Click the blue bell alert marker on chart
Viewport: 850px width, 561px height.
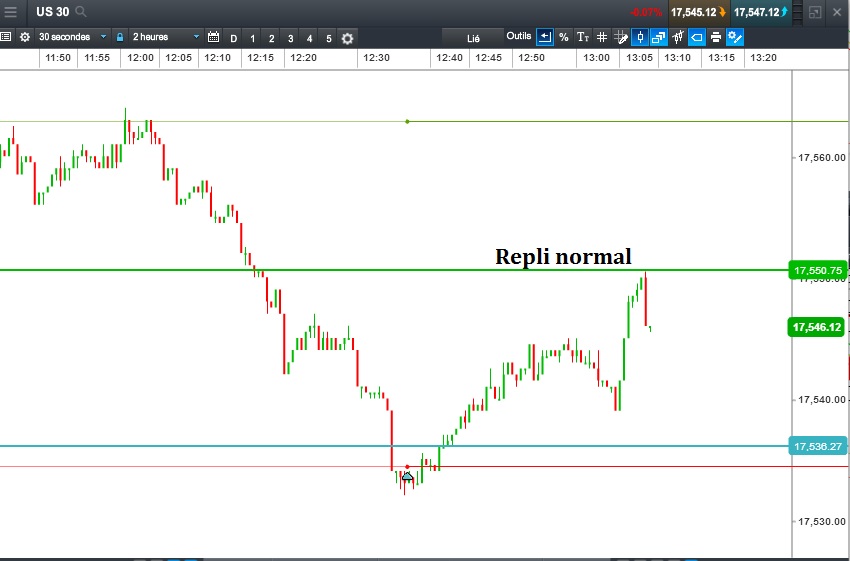click(407, 477)
